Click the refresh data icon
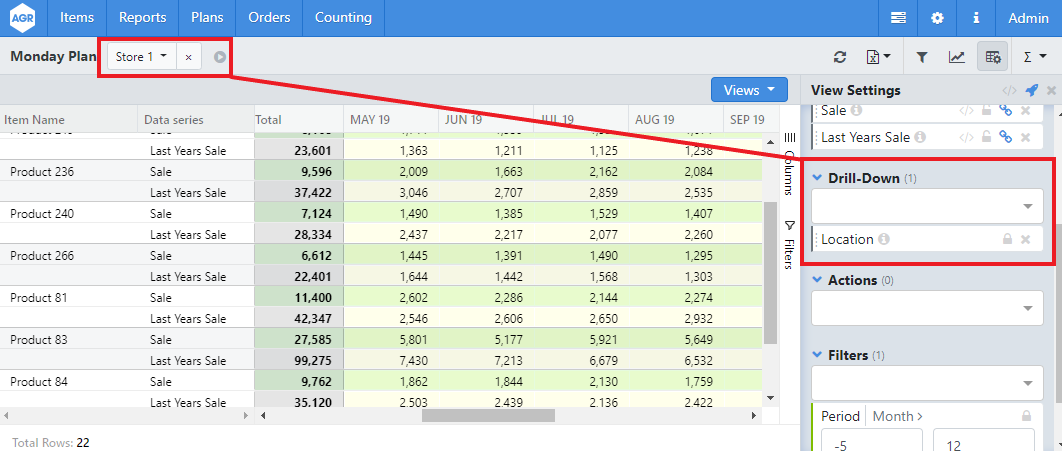 (x=840, y=58)
